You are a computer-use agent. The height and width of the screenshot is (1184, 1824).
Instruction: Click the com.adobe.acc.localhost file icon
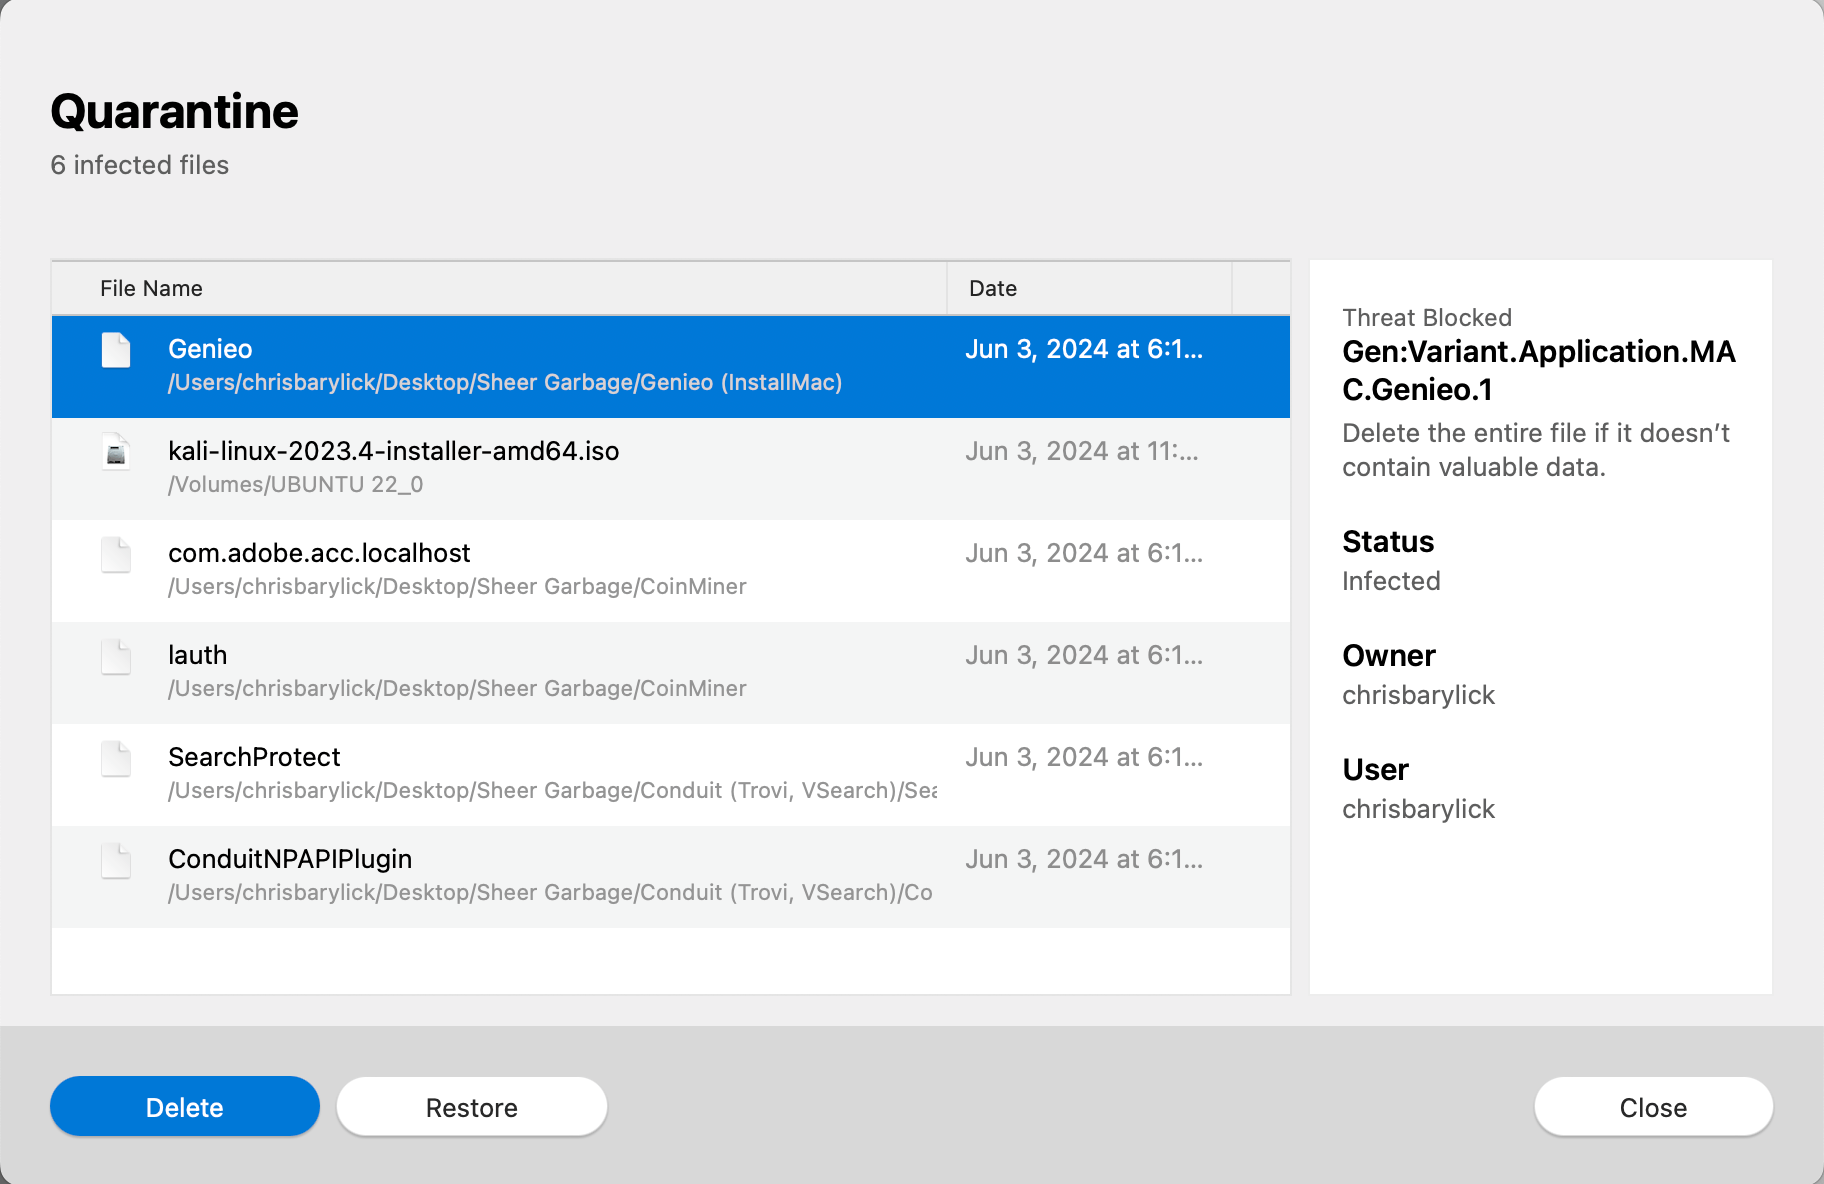(x=115, y=556)
